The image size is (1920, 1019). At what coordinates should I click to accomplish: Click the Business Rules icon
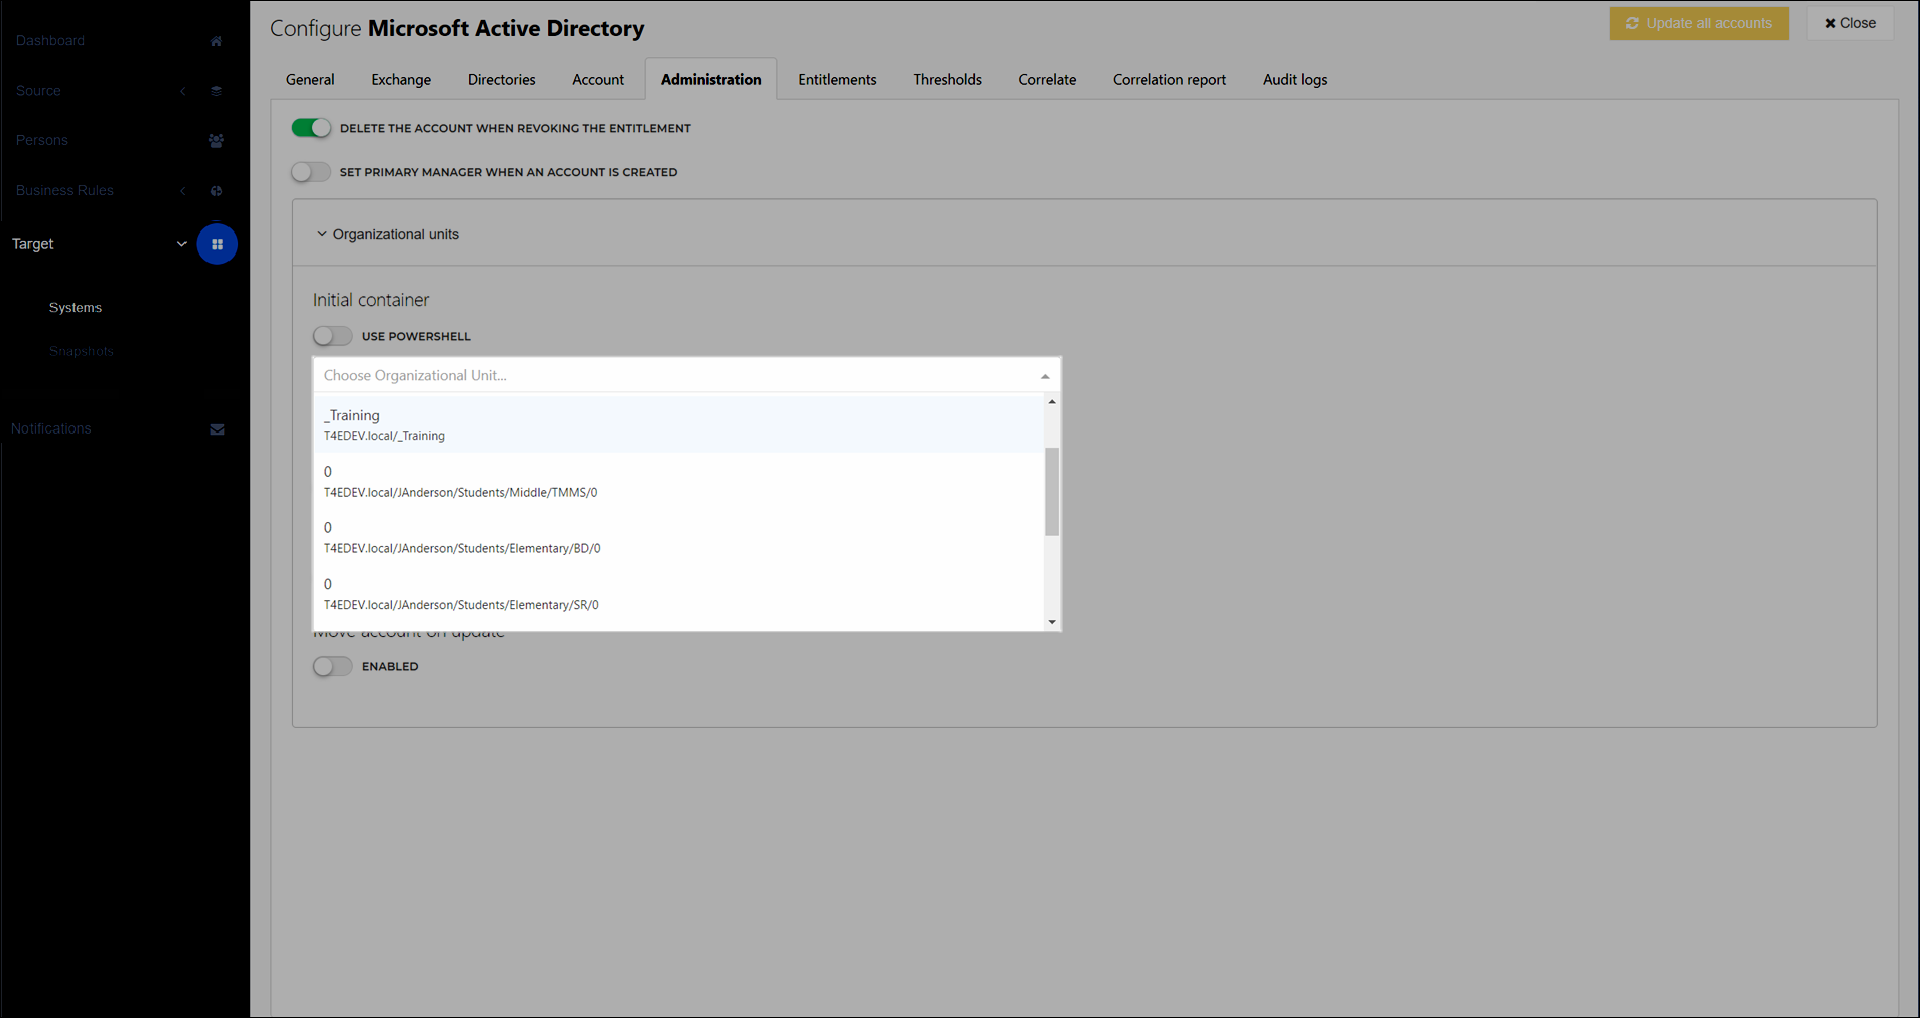(x=216, y=191)
